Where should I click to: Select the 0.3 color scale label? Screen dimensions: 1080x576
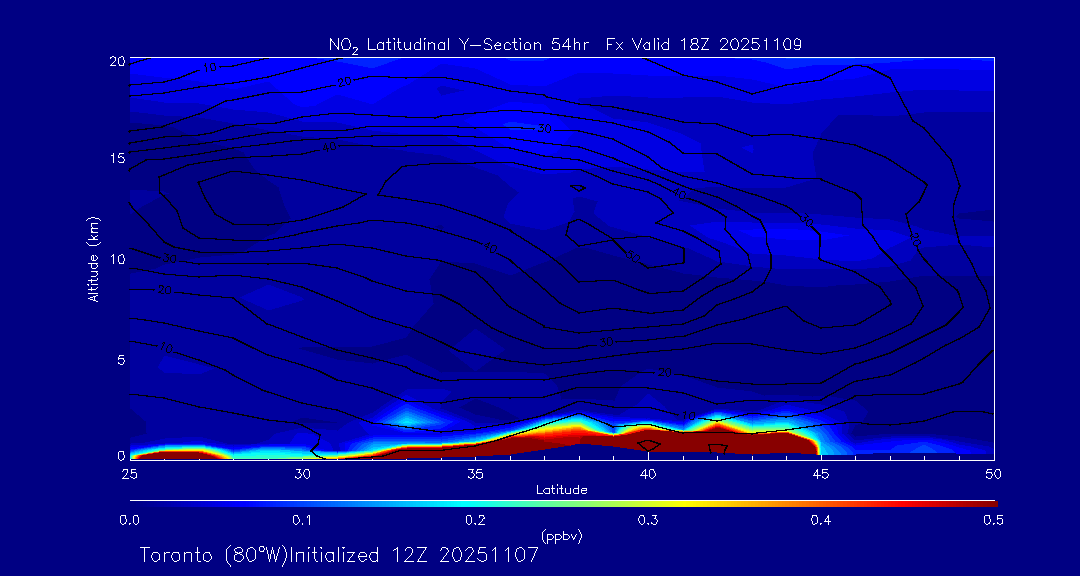pyautogui.click(x=648, y=520)
